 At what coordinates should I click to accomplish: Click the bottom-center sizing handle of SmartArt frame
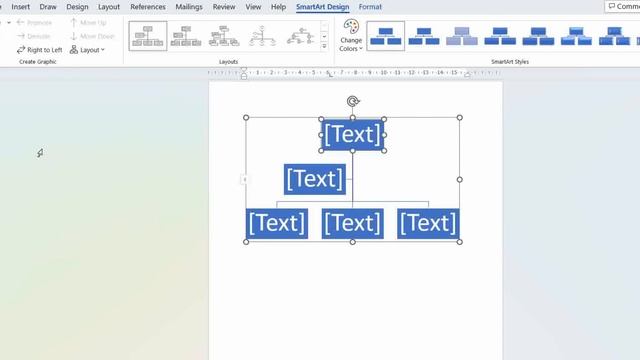353,242
